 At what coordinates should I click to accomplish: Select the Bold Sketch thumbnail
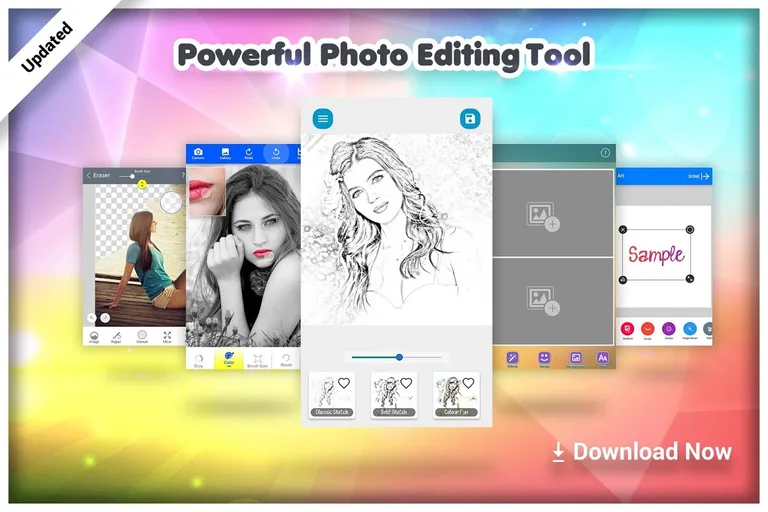pyautogui.click(x=394, y=395)
